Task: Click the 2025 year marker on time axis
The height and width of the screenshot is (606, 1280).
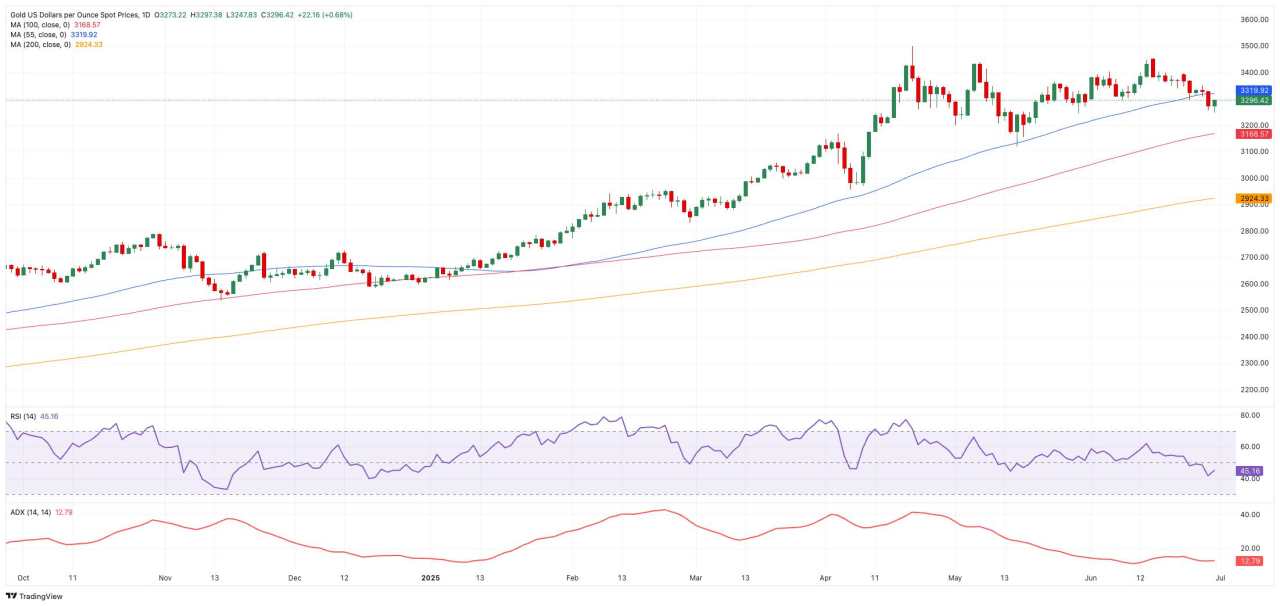Action: 430,578
